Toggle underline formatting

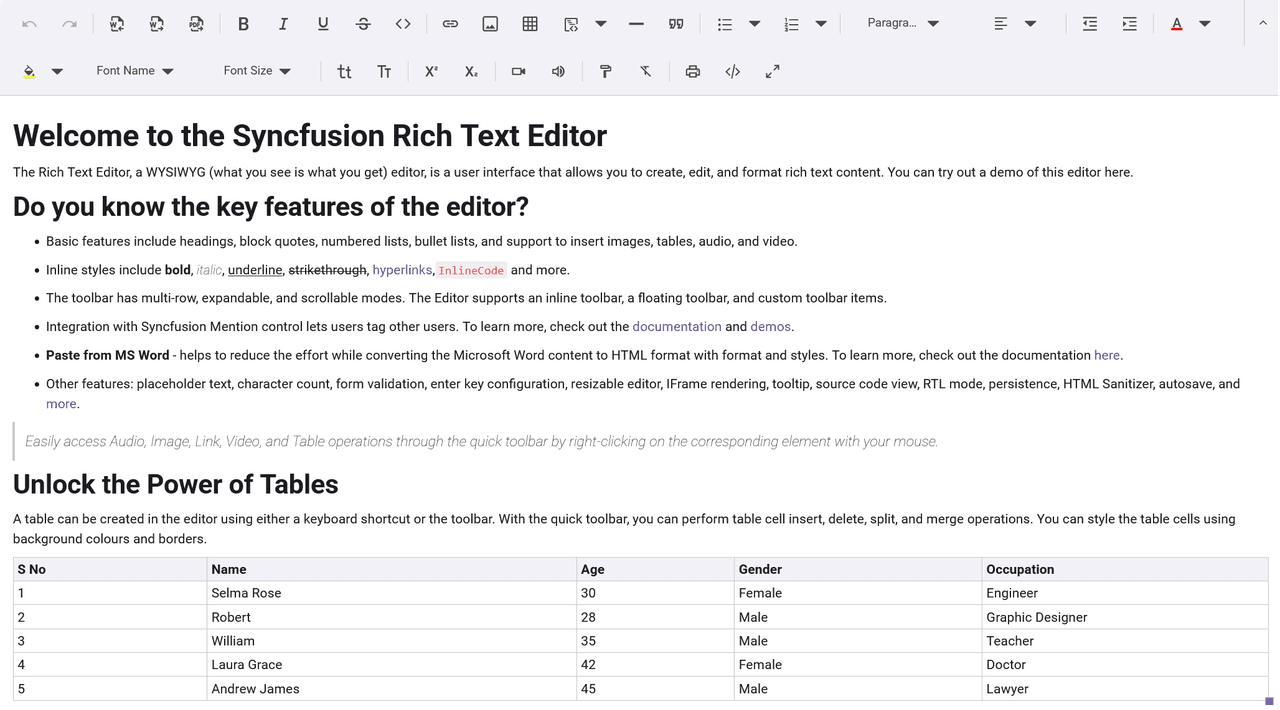tap(323, 23)
